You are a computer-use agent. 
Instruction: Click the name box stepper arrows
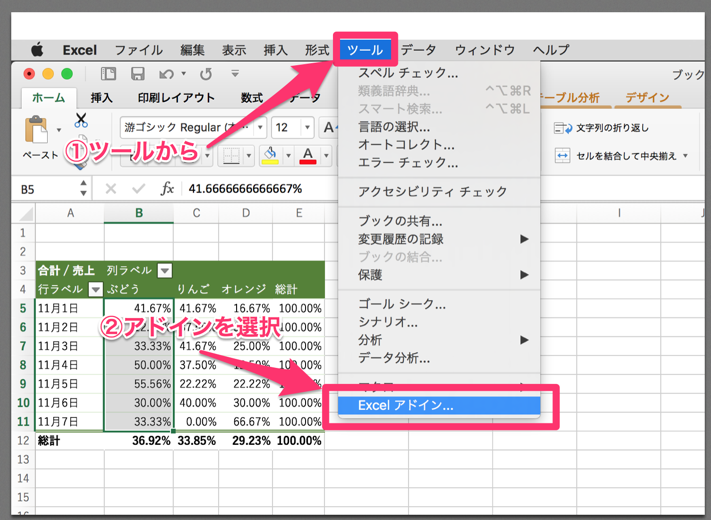(x=83, y=189)
